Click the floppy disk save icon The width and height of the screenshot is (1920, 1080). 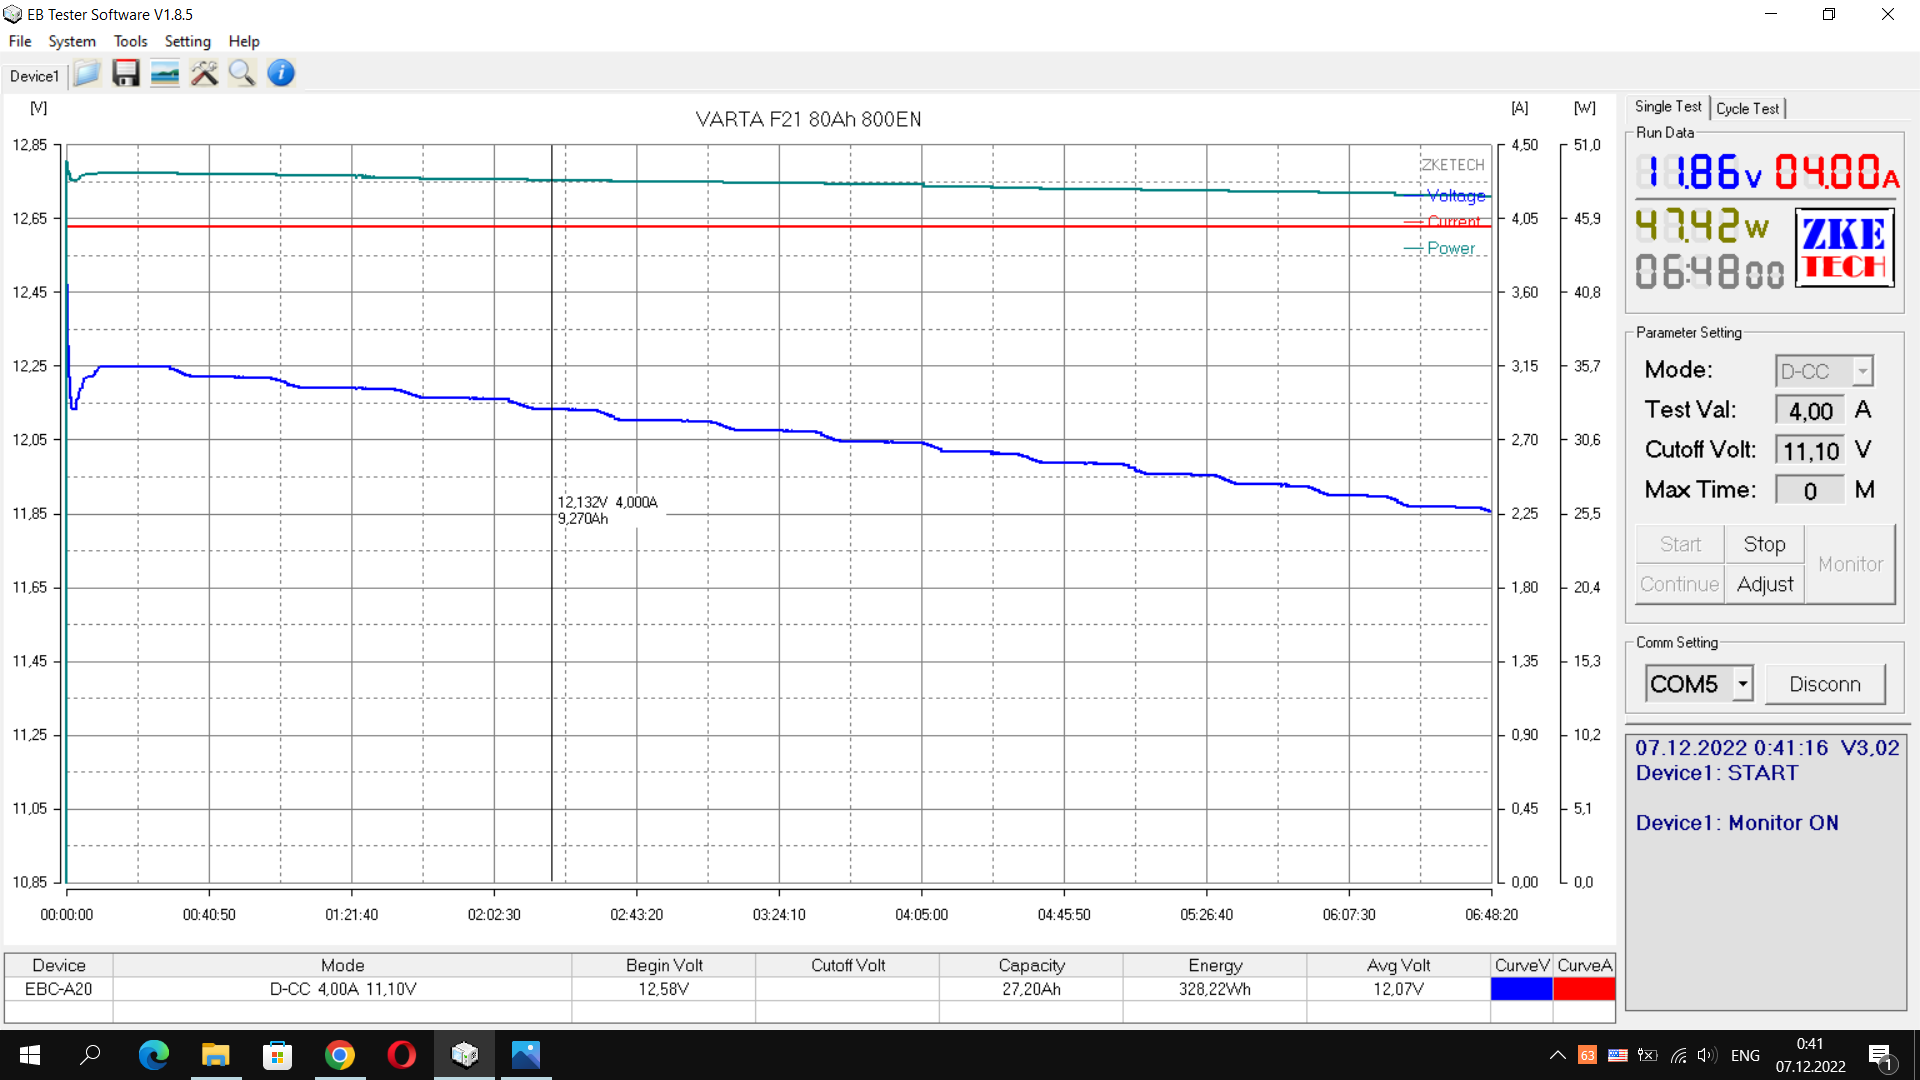coord(126,73)
